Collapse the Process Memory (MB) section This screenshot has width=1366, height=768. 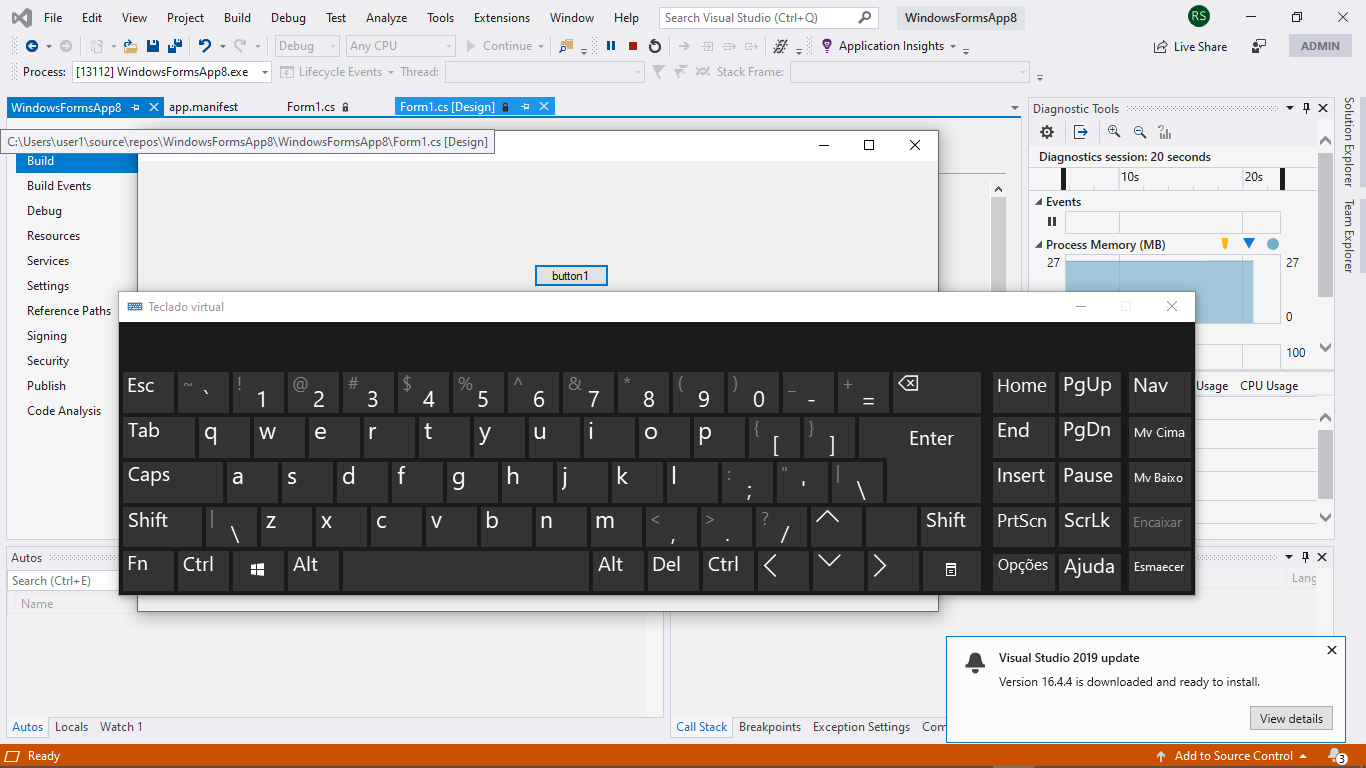click(x=1038, y=245)
